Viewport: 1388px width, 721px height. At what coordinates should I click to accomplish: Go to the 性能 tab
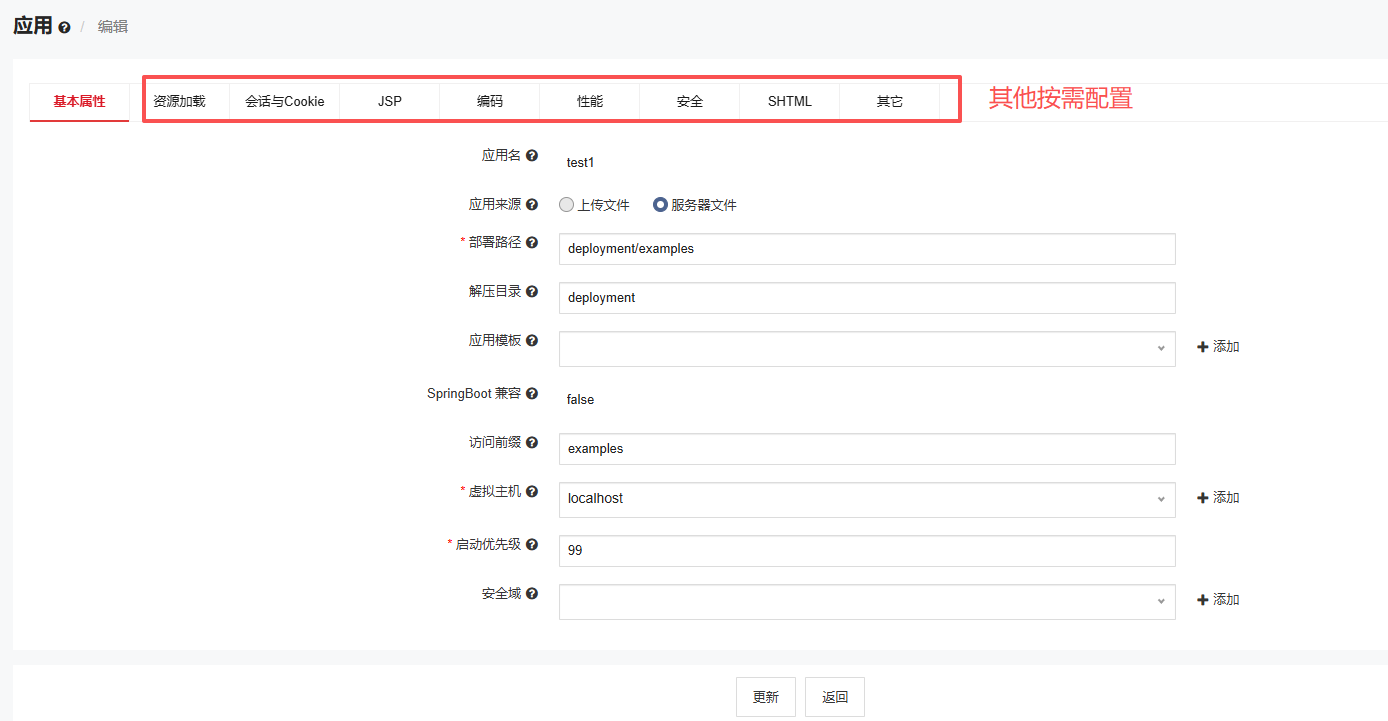(590, 102)
